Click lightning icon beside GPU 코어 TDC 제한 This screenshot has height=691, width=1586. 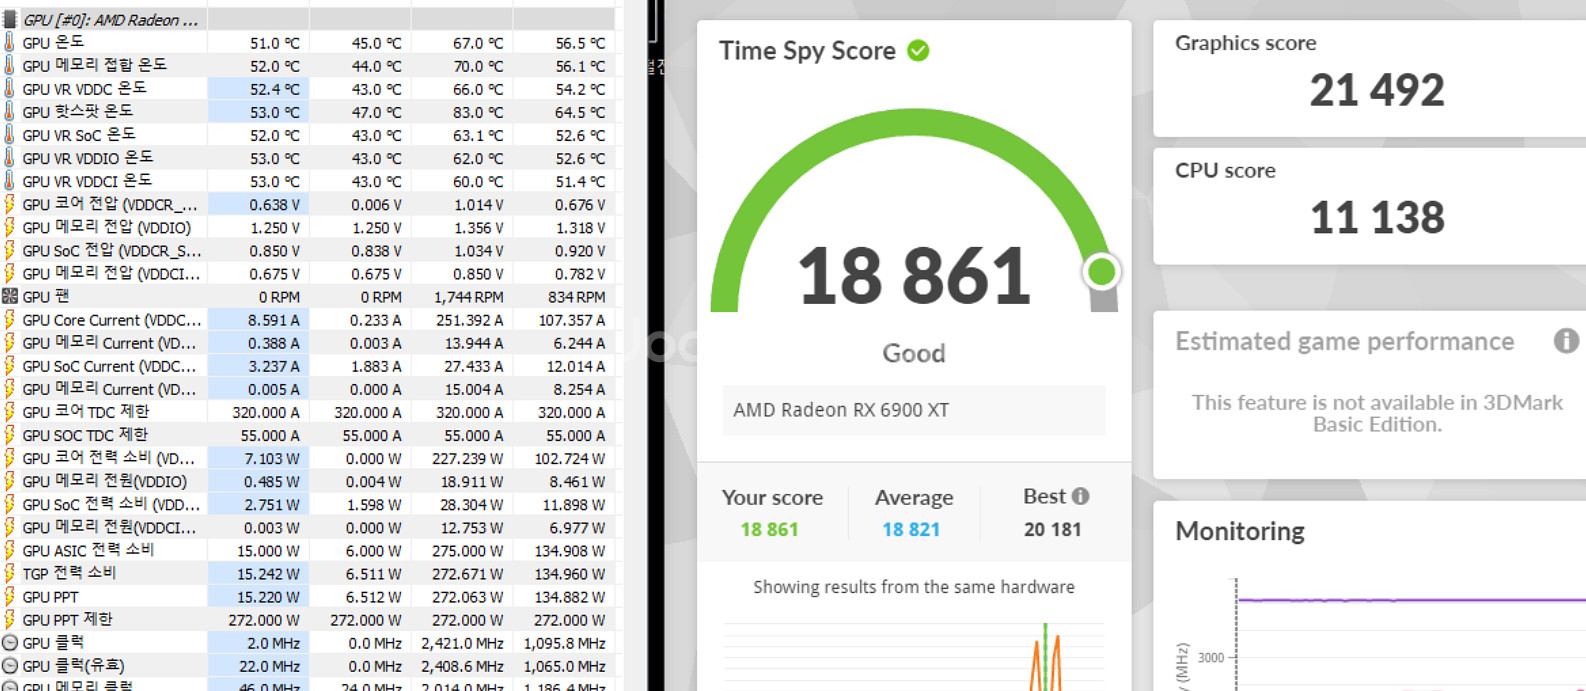[x=10, y=411]
